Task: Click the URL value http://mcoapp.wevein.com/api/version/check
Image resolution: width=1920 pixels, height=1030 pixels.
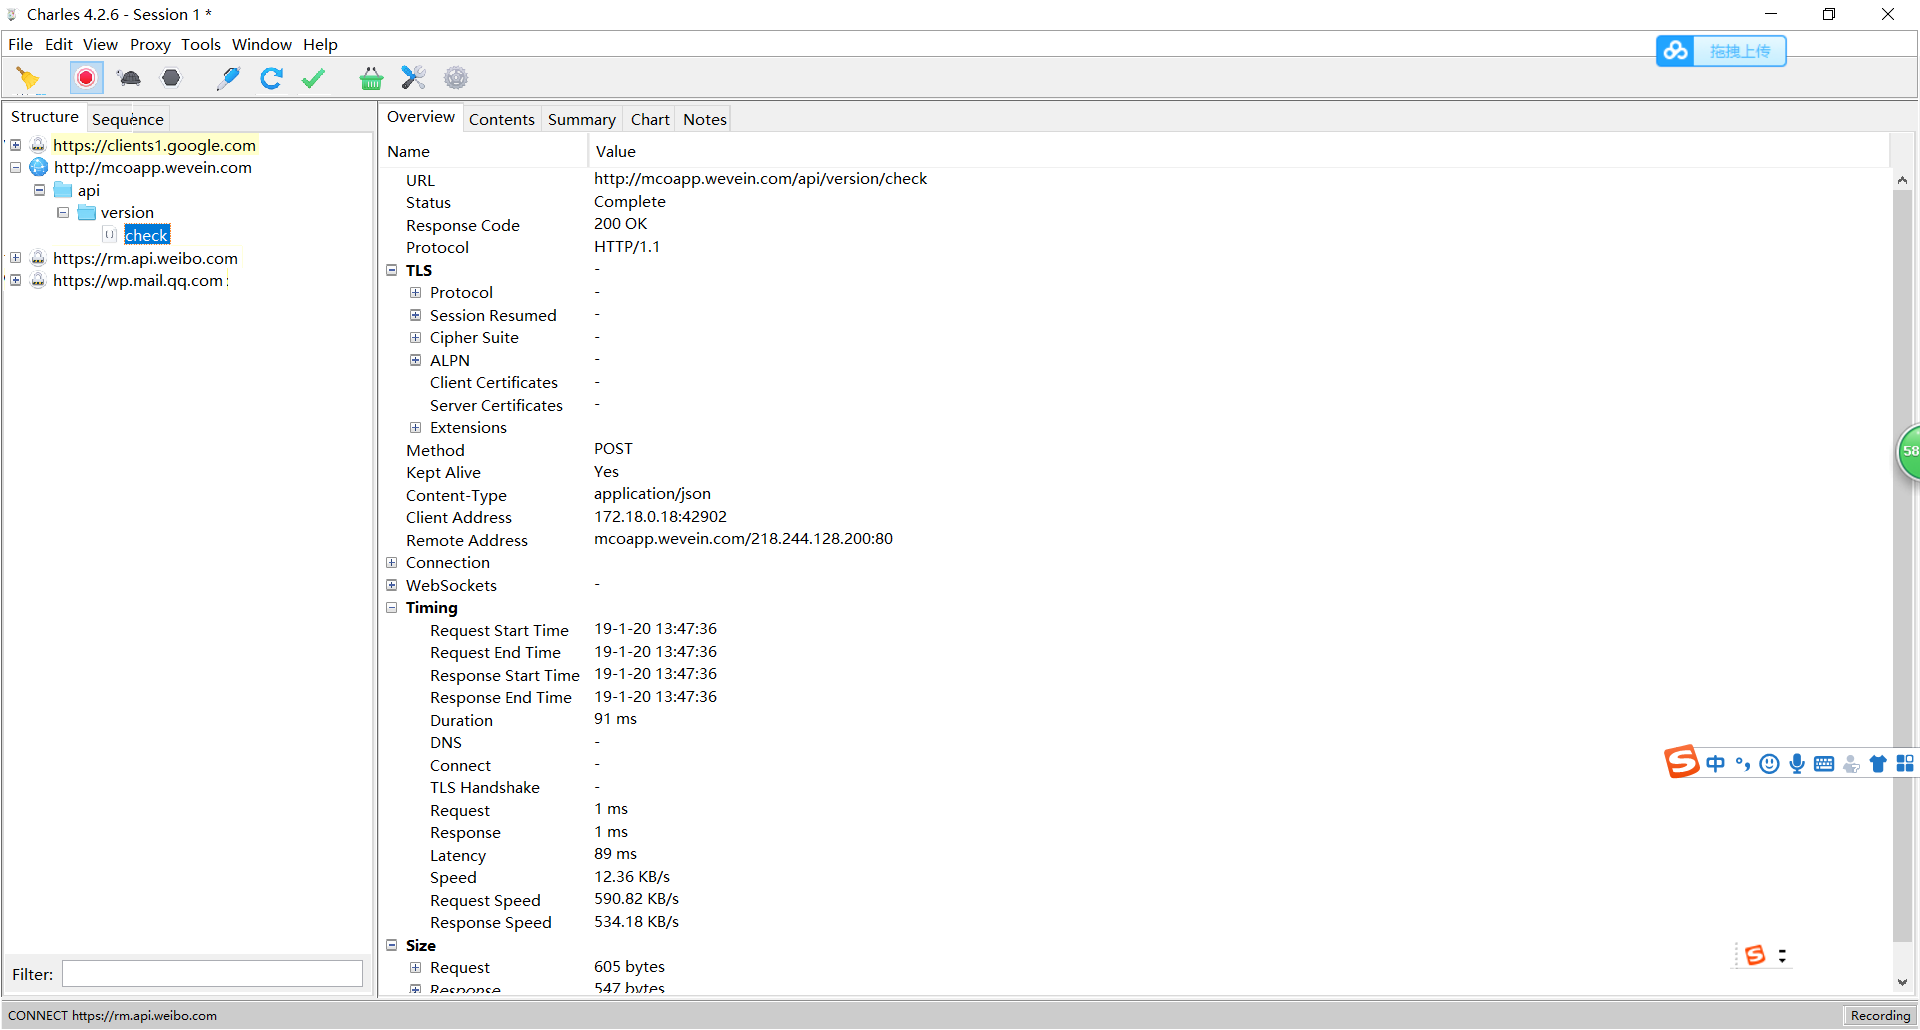Action: 760,178
